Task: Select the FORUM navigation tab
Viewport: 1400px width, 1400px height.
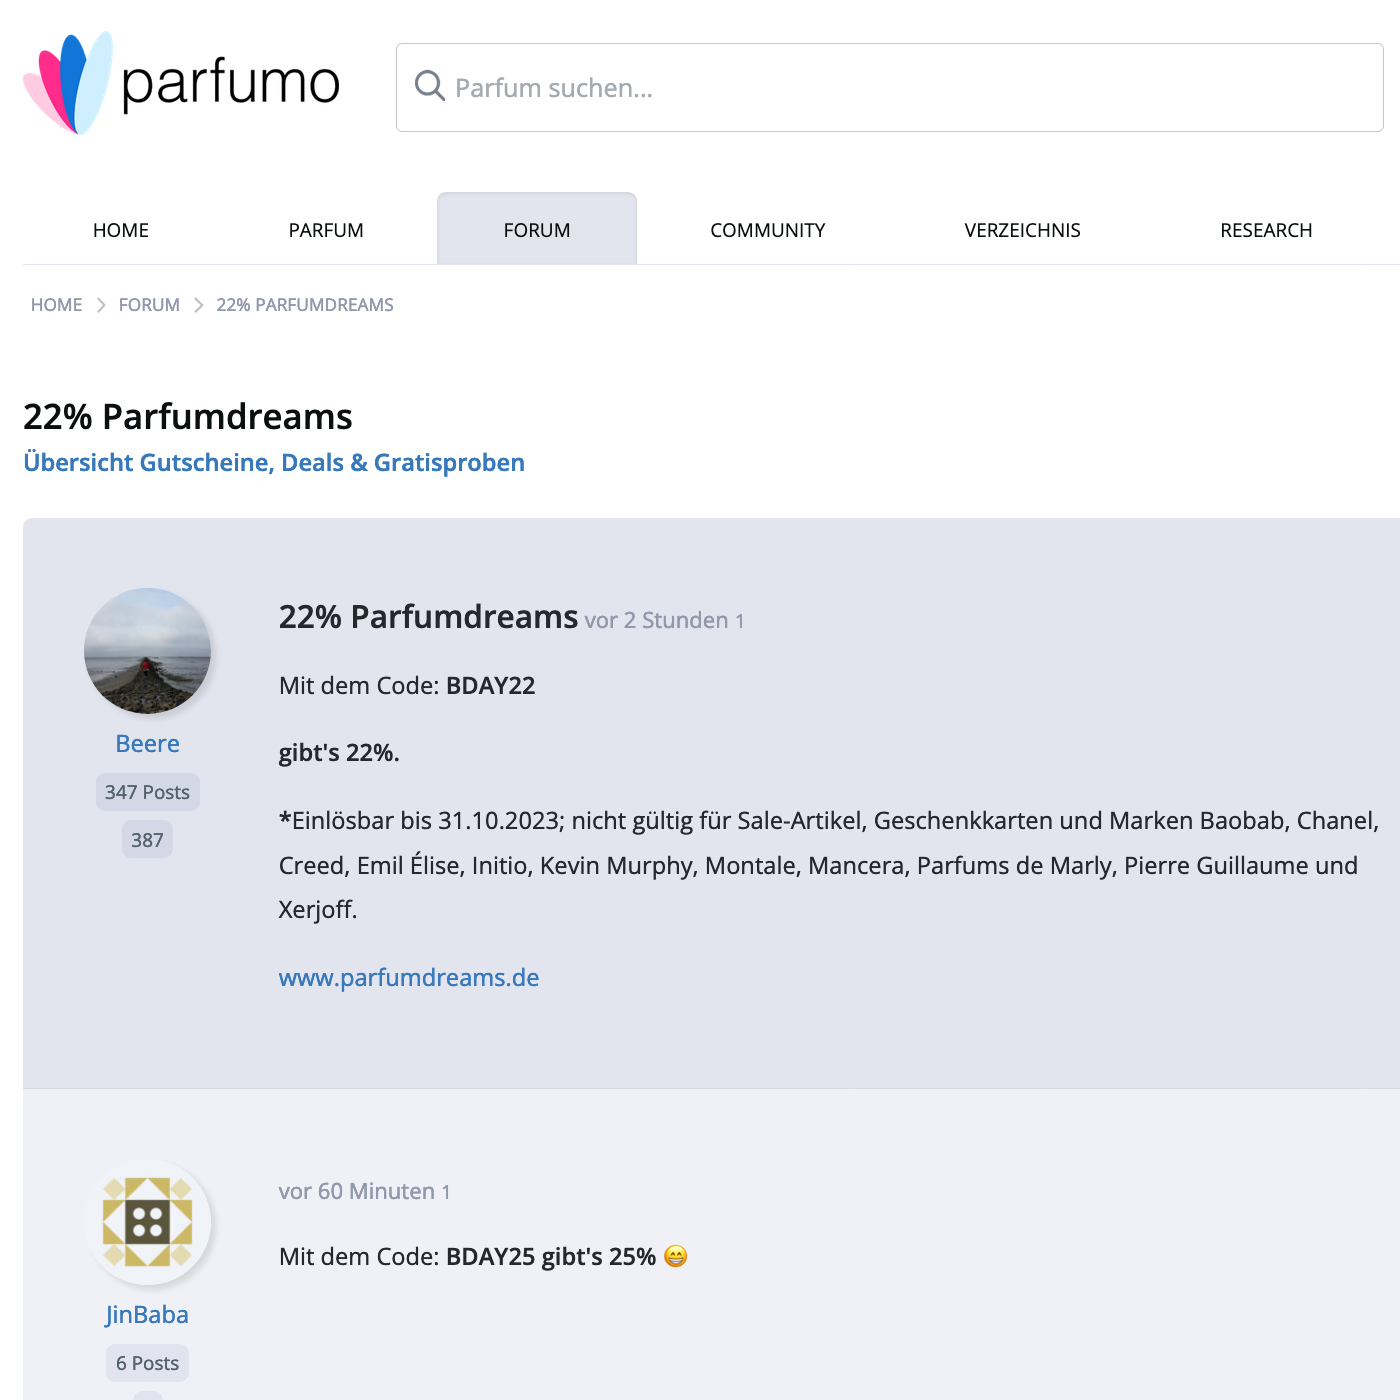Action: [x=537, y=230]
